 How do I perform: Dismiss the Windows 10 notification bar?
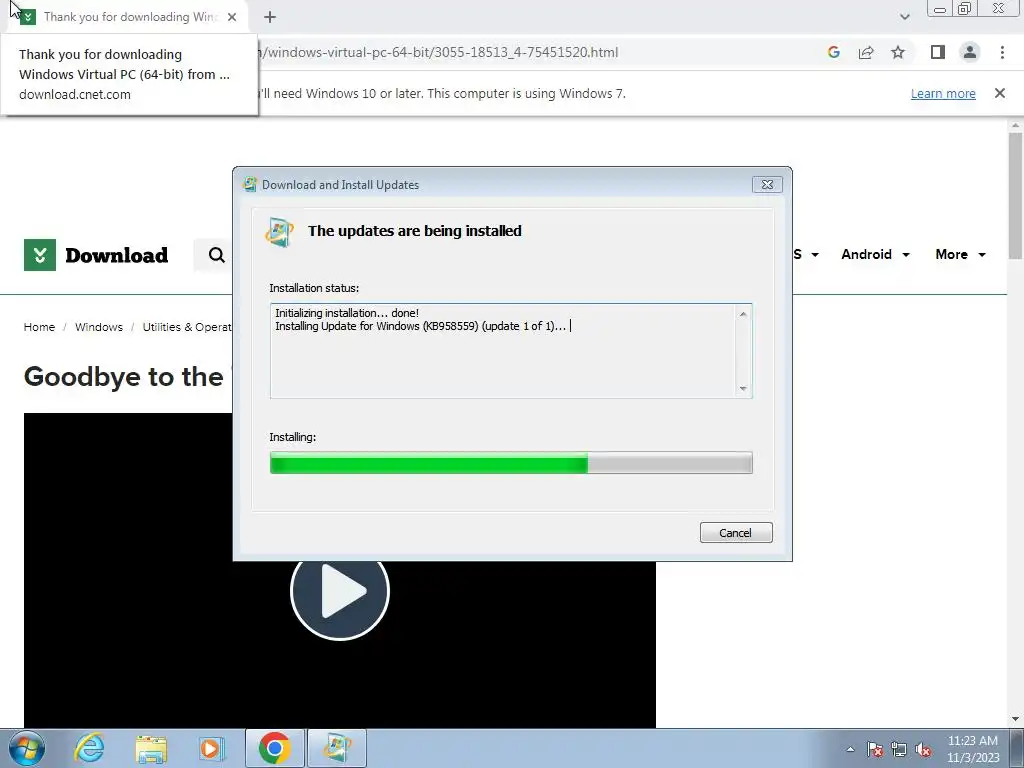(x=1000, y=93)
